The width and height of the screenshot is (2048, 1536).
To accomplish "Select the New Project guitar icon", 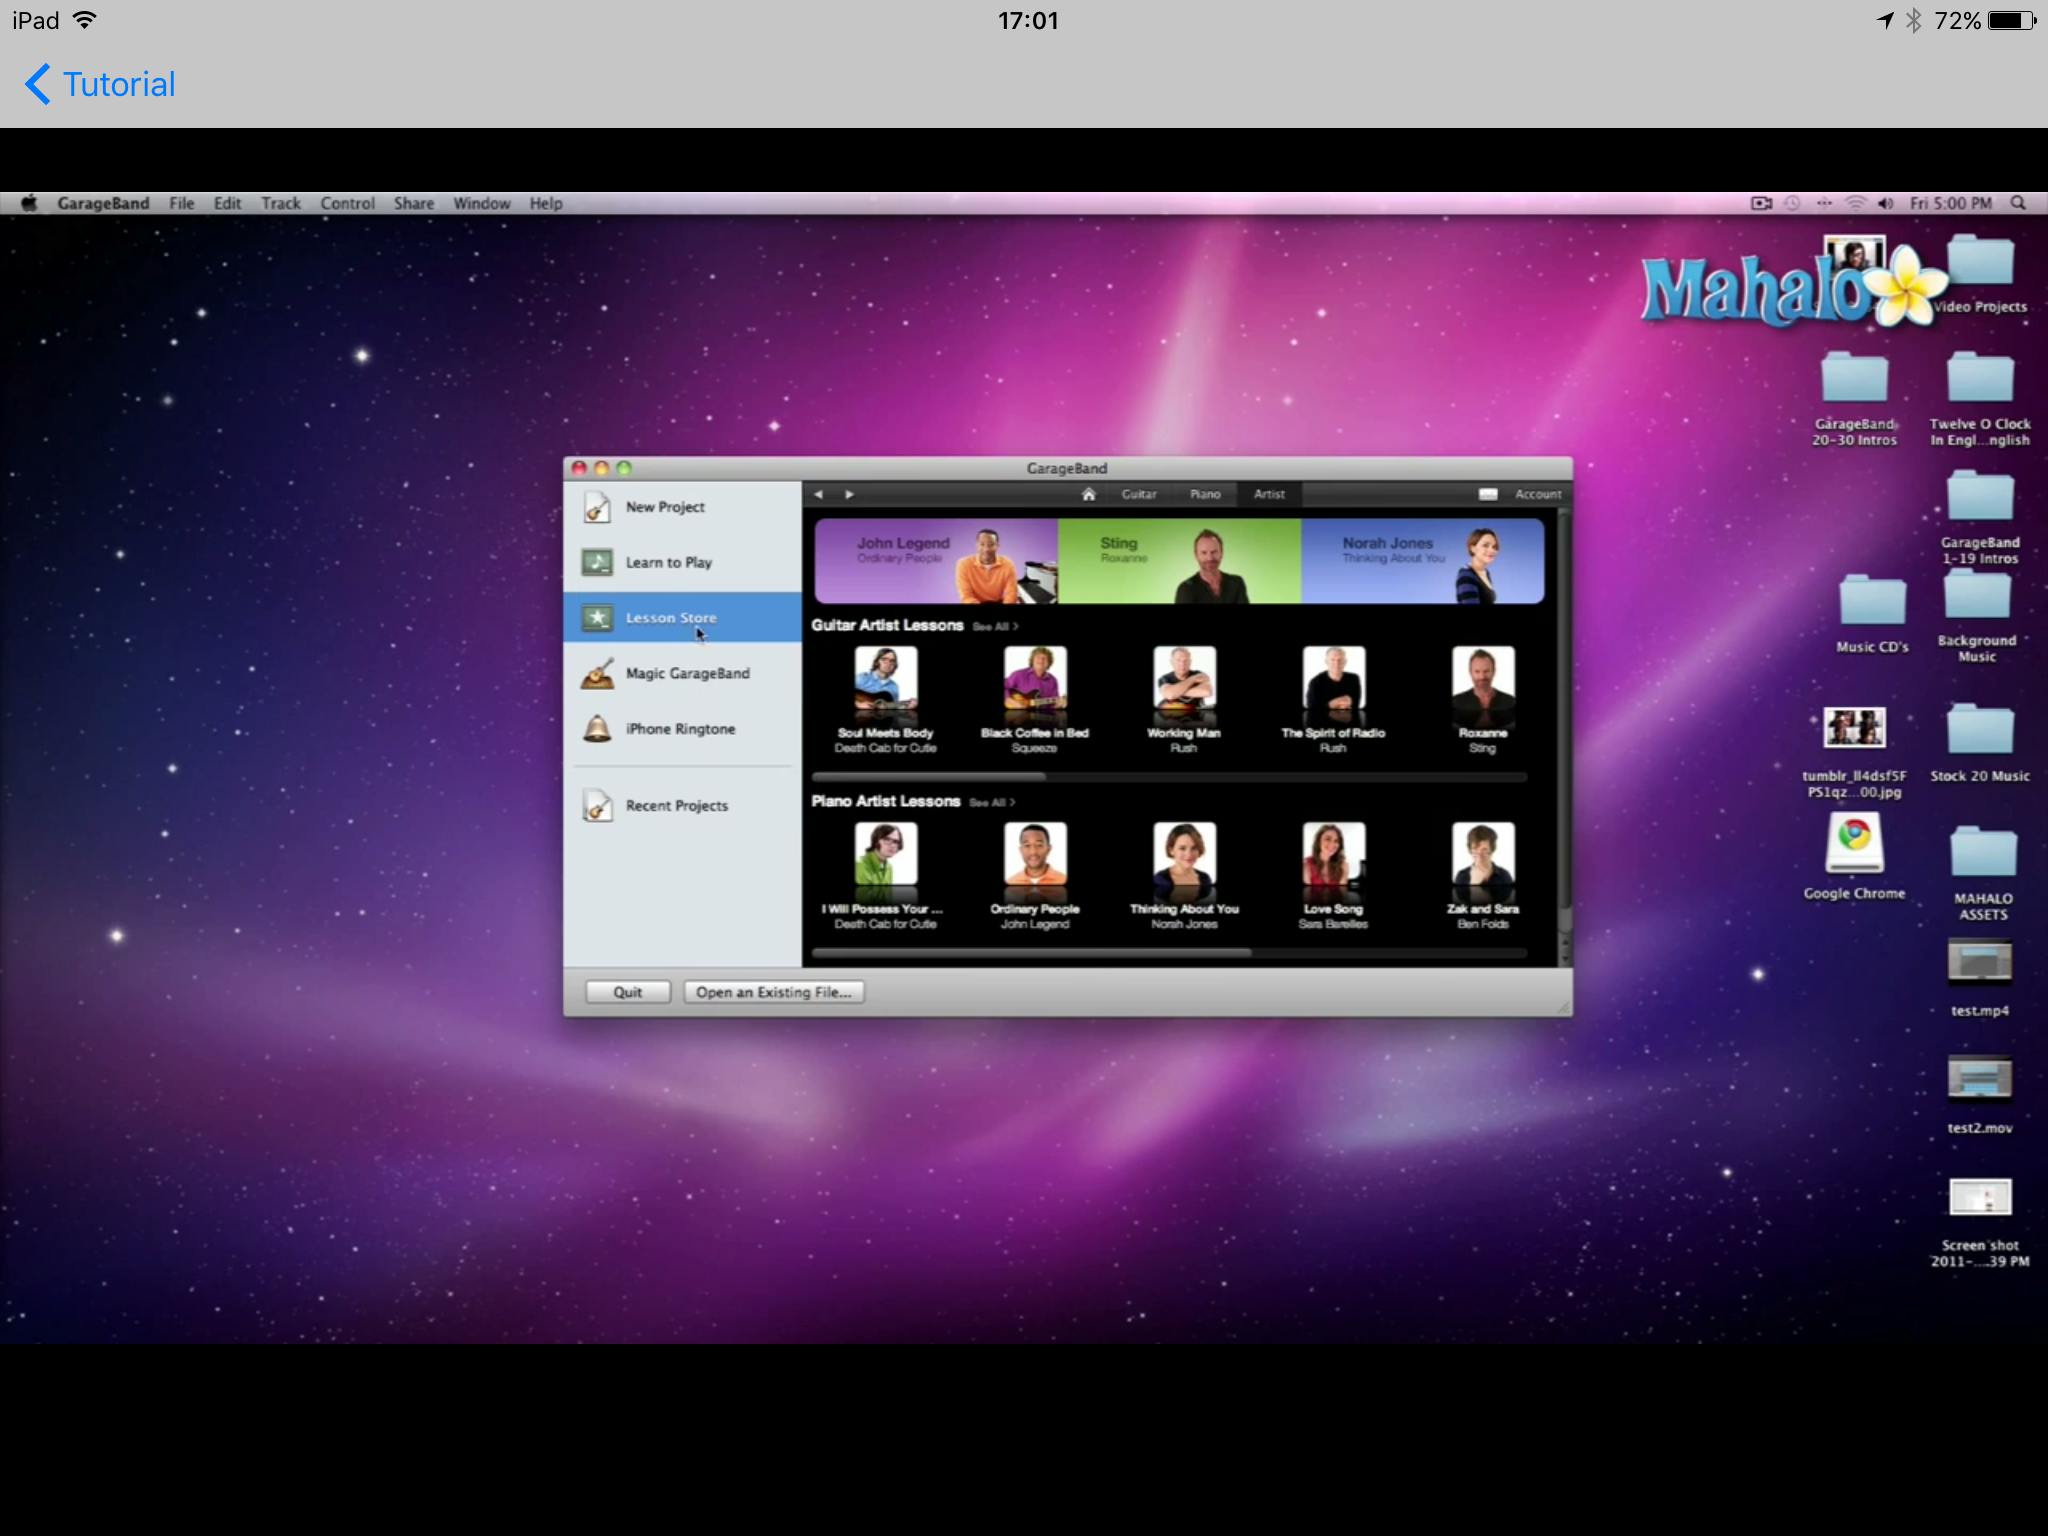I will pos(596,507).
